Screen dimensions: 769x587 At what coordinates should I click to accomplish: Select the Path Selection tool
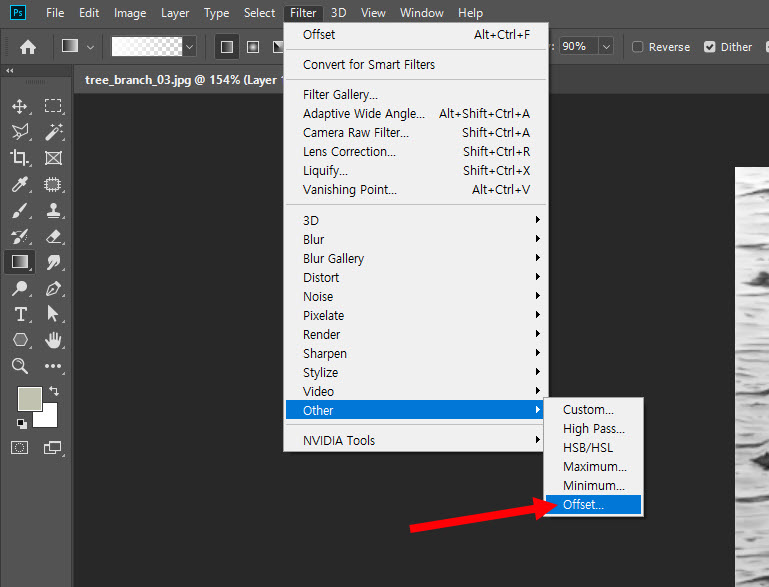(x=53, y=314)
